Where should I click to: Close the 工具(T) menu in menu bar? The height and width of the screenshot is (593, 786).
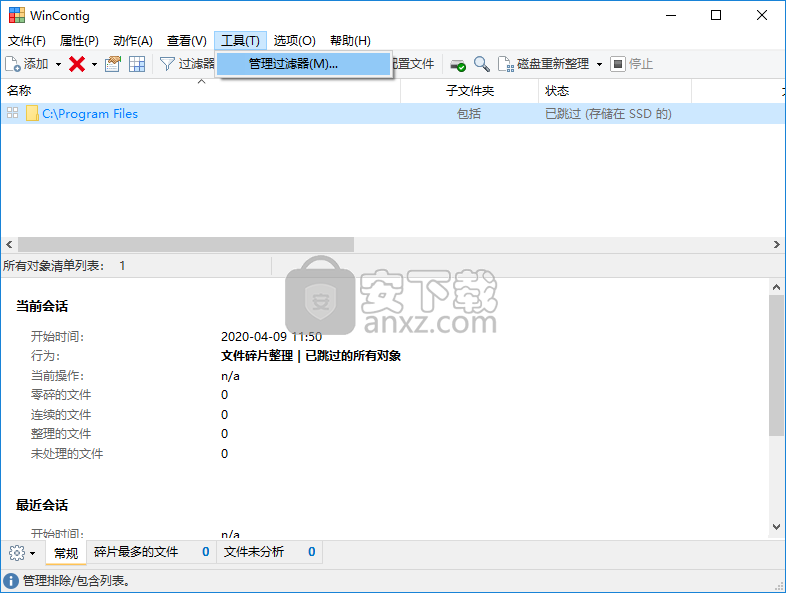click(x=241, y=41)
